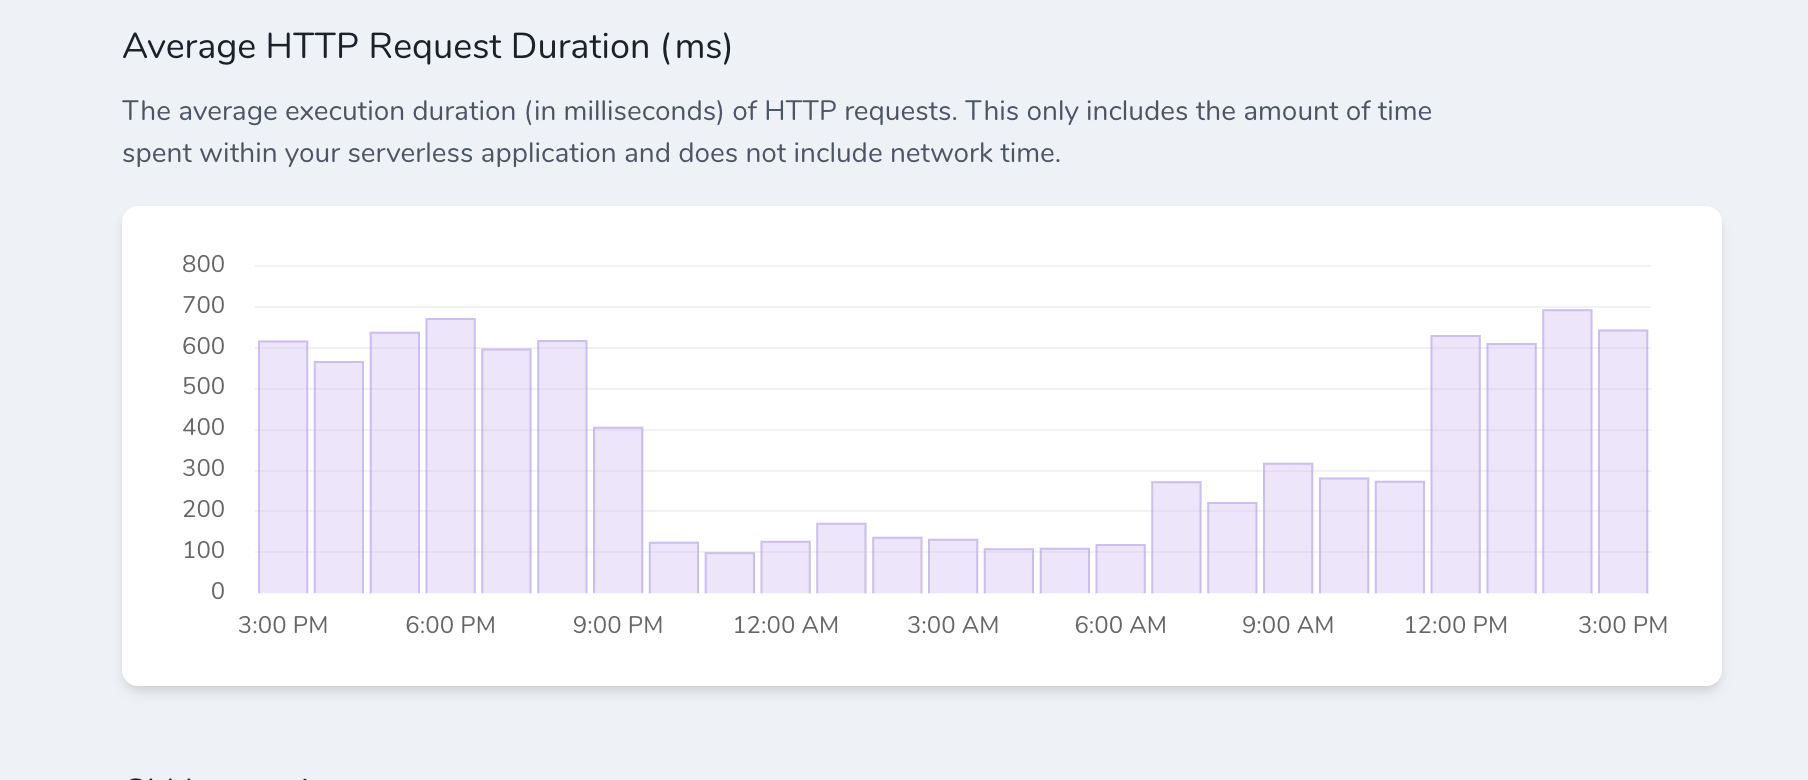Click the bar above the 9:00 AM label
The height and width of the screenshot is (780, 1808).
[x=1288, y=528]
